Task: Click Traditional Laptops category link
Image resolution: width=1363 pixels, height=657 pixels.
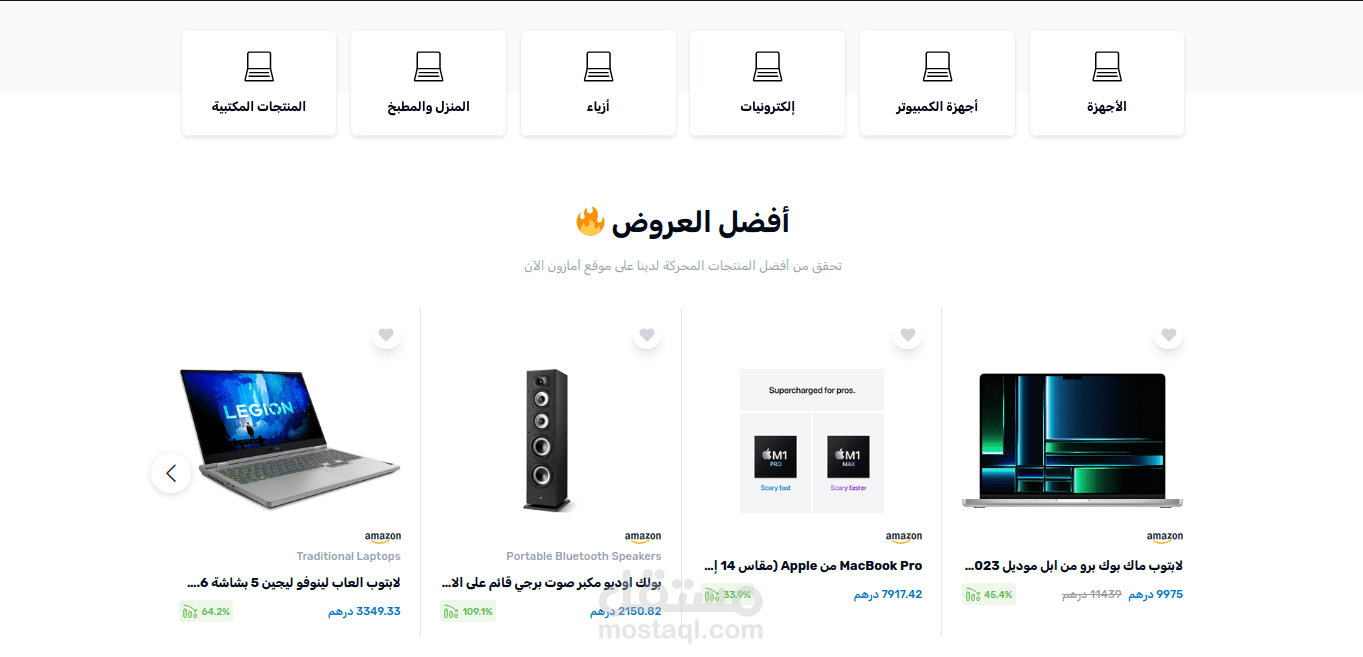Action: [x=348, y=556]
